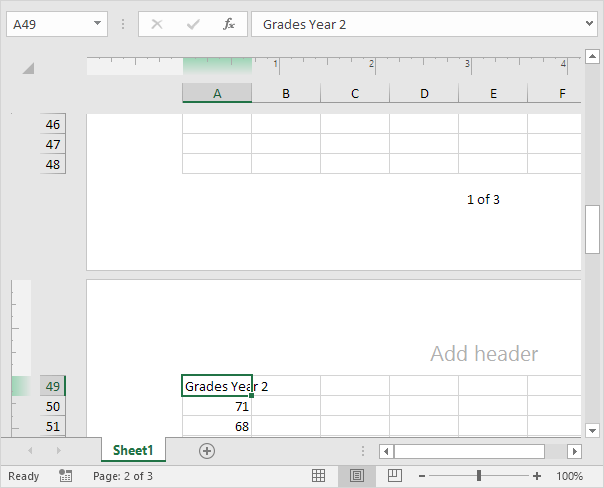The image size is (604, 488).
Task: Click Add header area
Action: [484, 354]
